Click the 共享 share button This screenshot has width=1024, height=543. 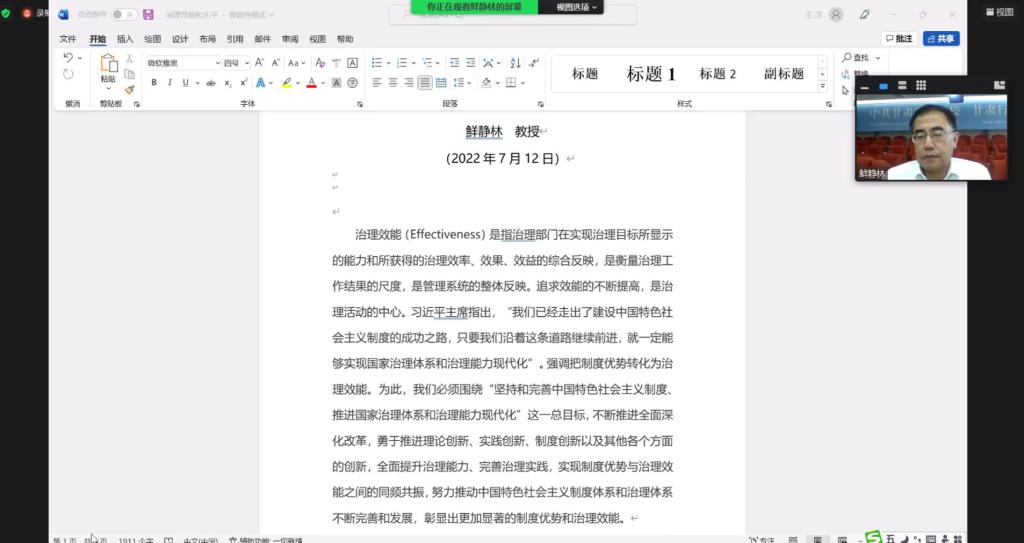point(941,39)
